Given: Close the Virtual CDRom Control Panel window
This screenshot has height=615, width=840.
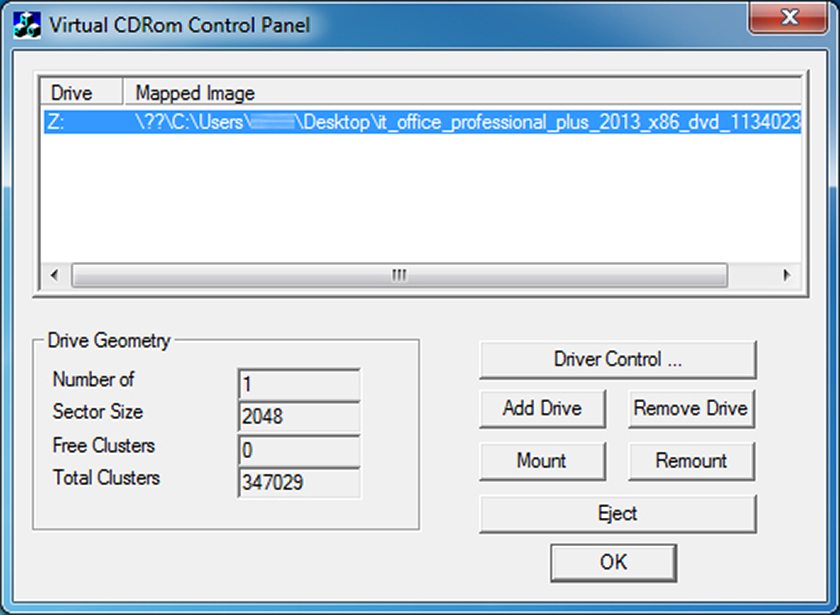Looking at the screenshot, I should pos(789,18).
